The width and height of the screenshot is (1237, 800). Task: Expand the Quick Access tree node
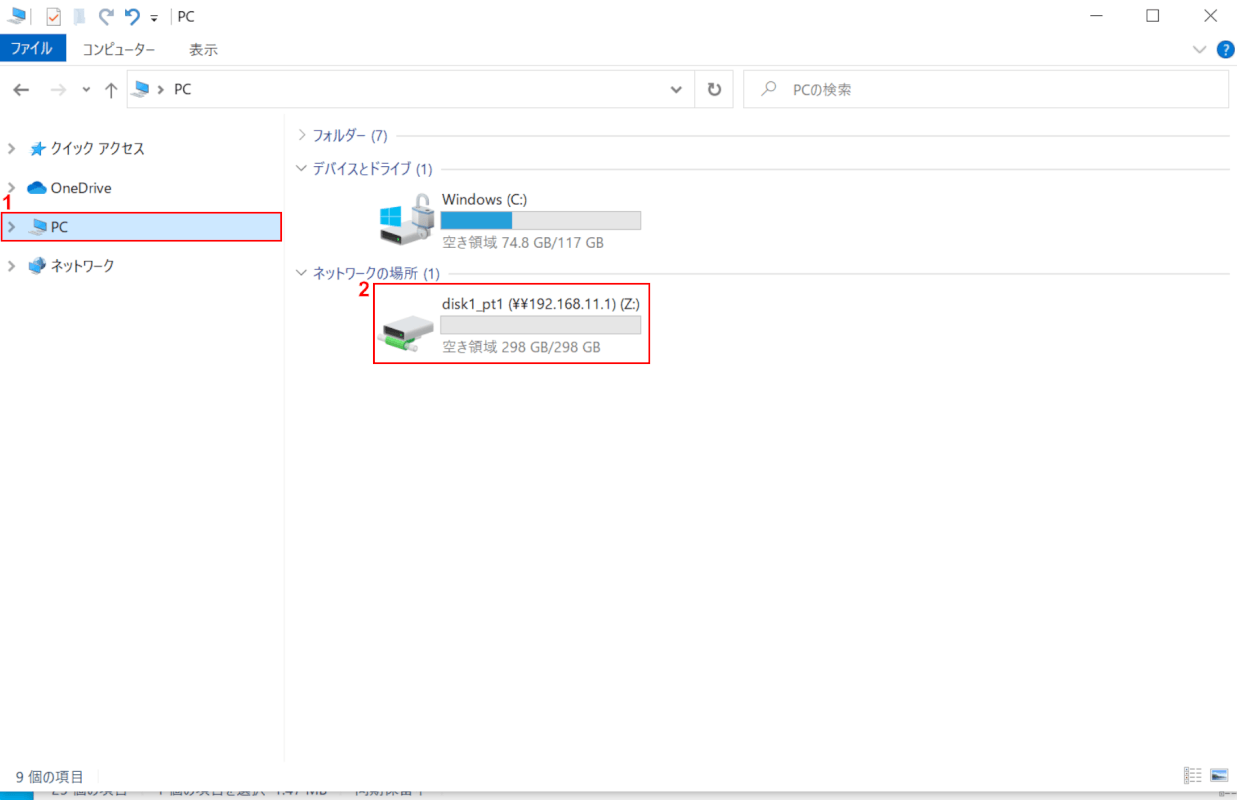(12, 149)
